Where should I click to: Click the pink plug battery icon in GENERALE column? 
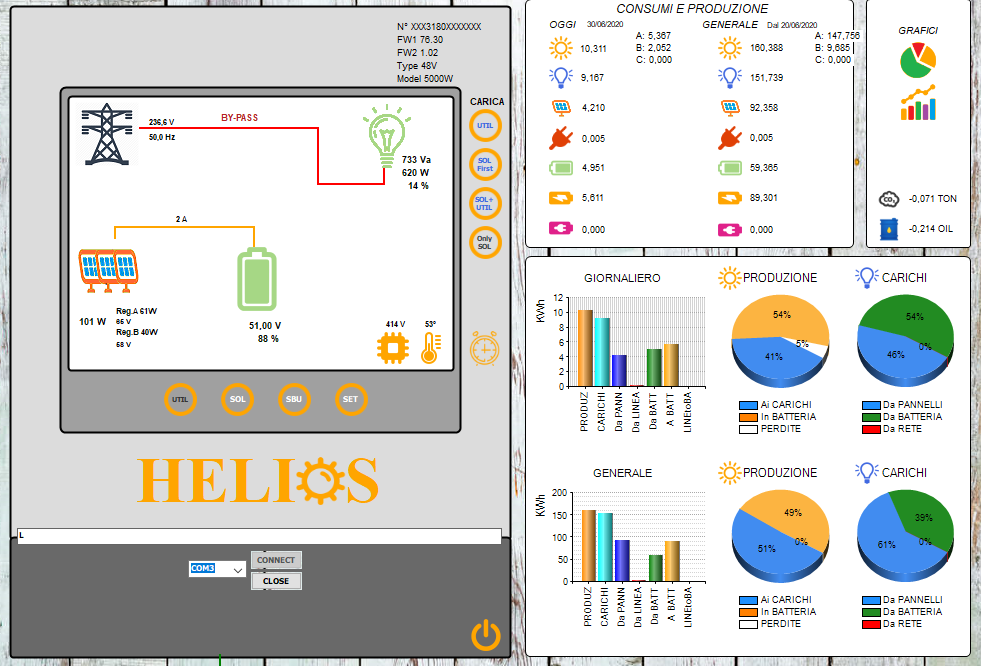tap(729, 230)
